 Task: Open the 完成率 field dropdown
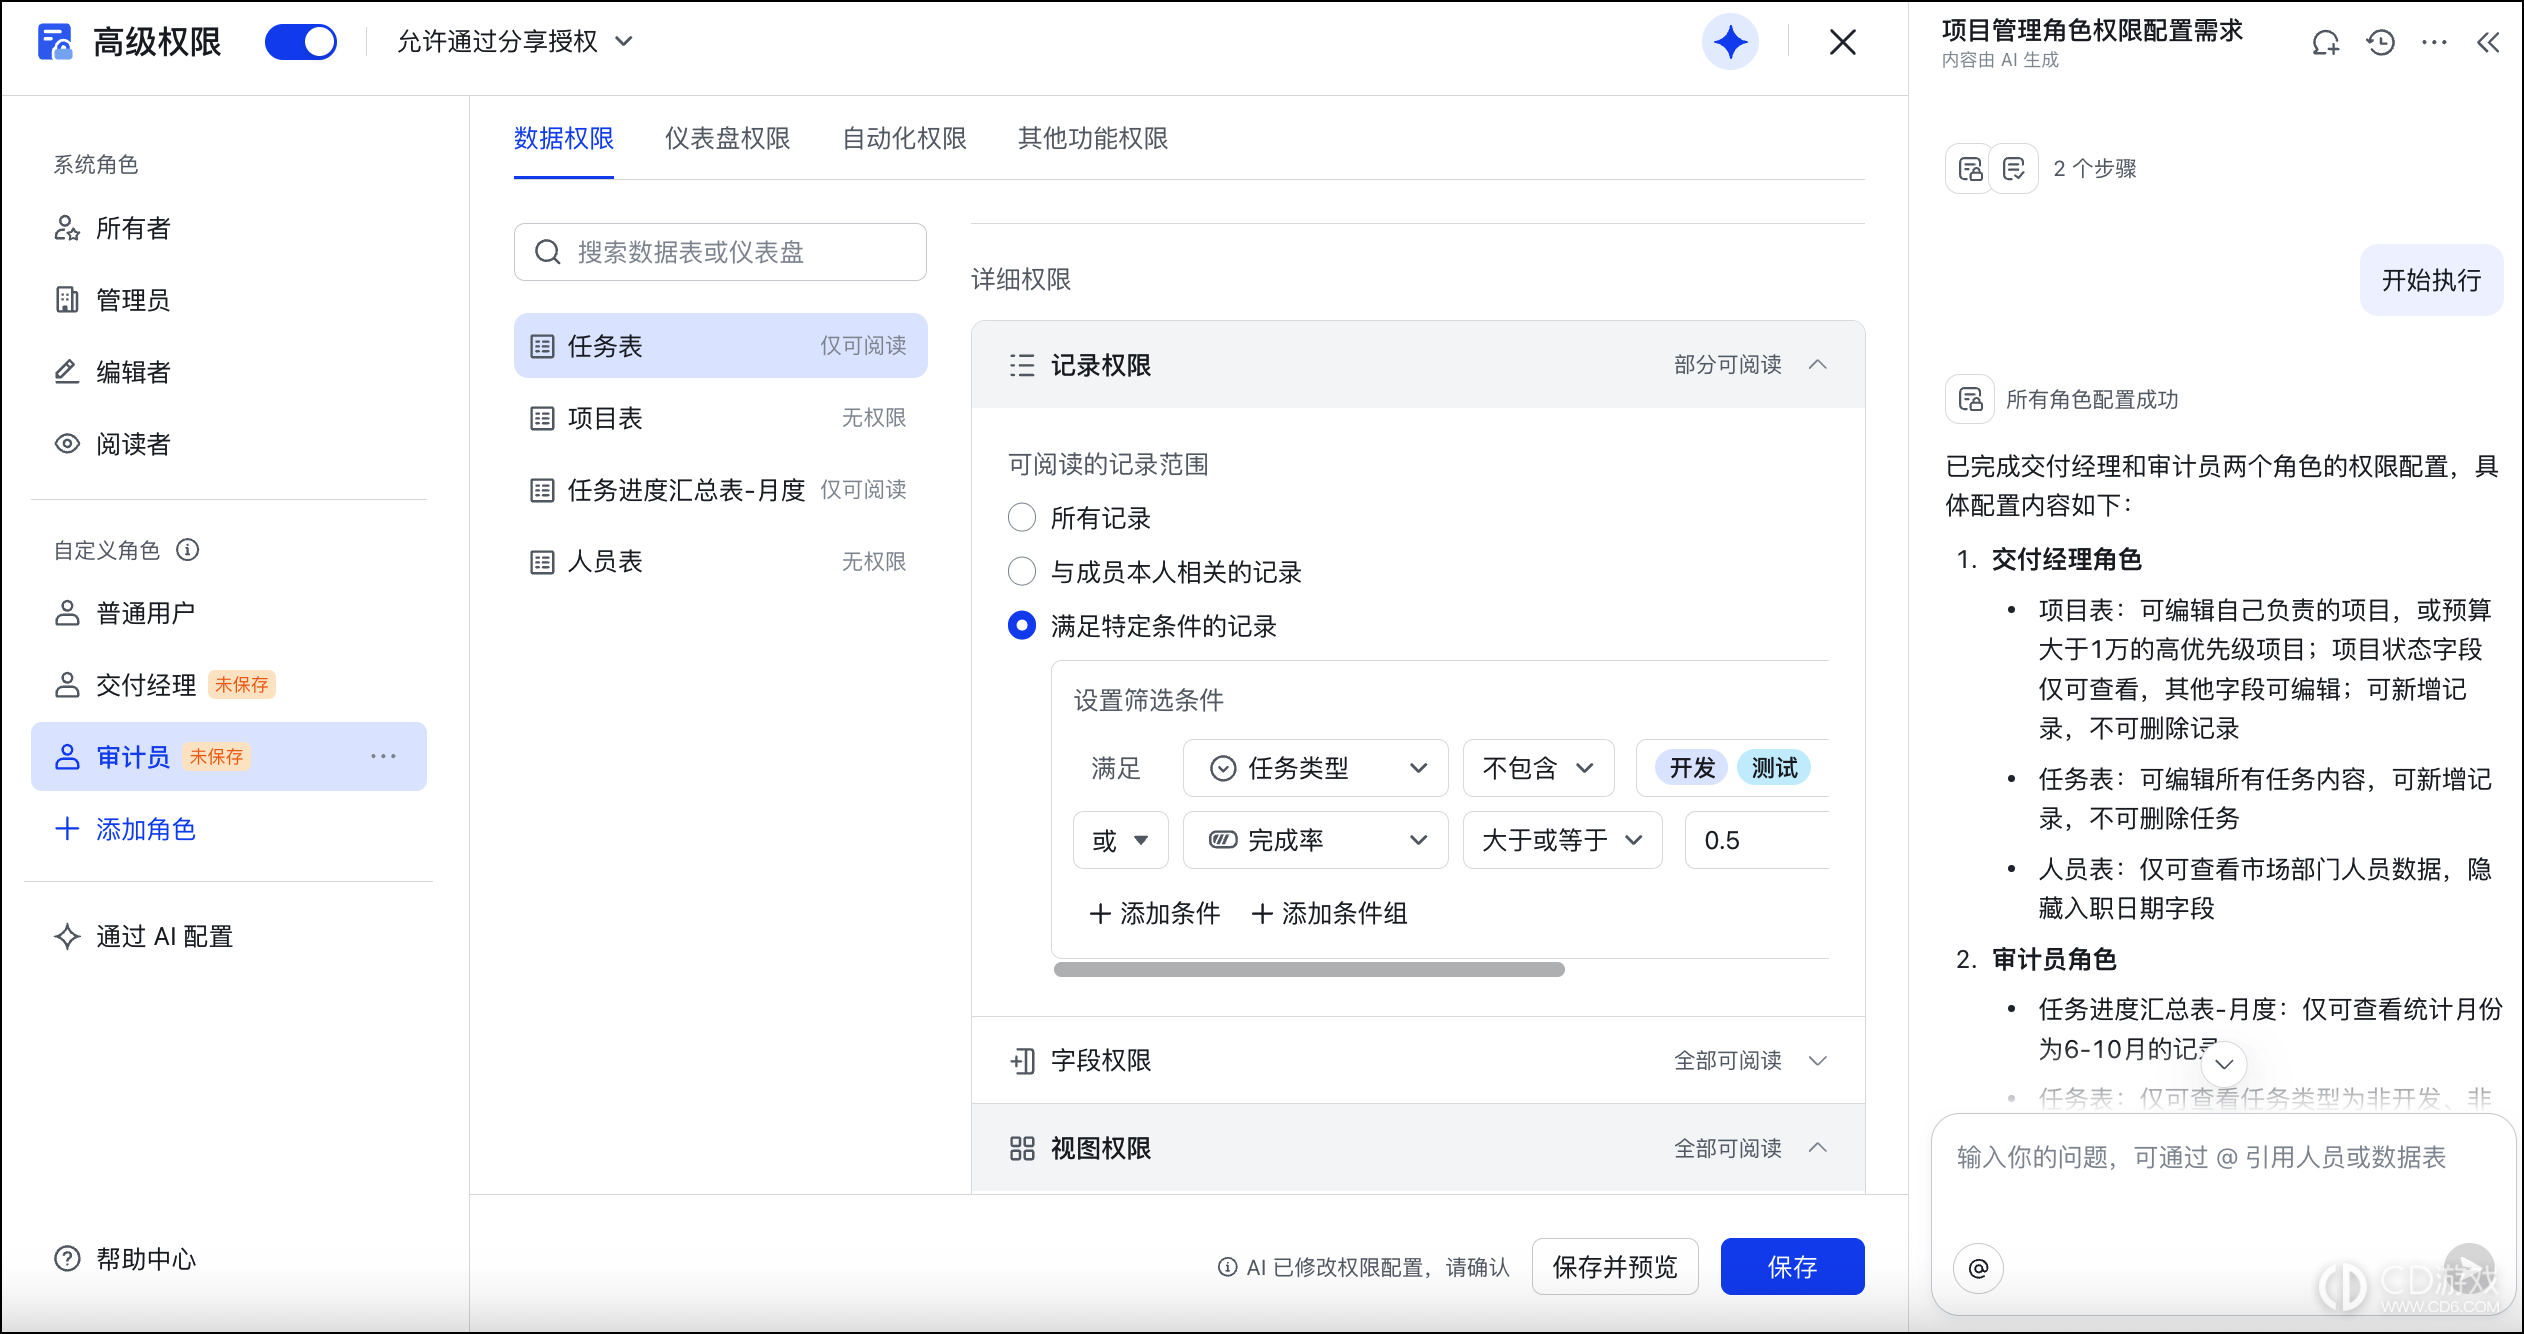1315,840
